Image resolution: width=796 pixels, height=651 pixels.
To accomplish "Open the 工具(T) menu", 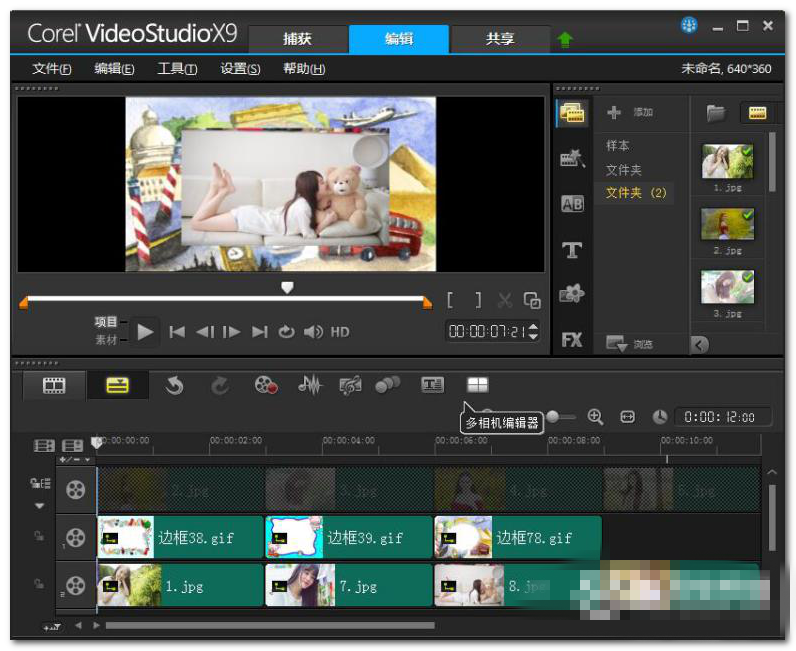I will [x=177, y=69].
